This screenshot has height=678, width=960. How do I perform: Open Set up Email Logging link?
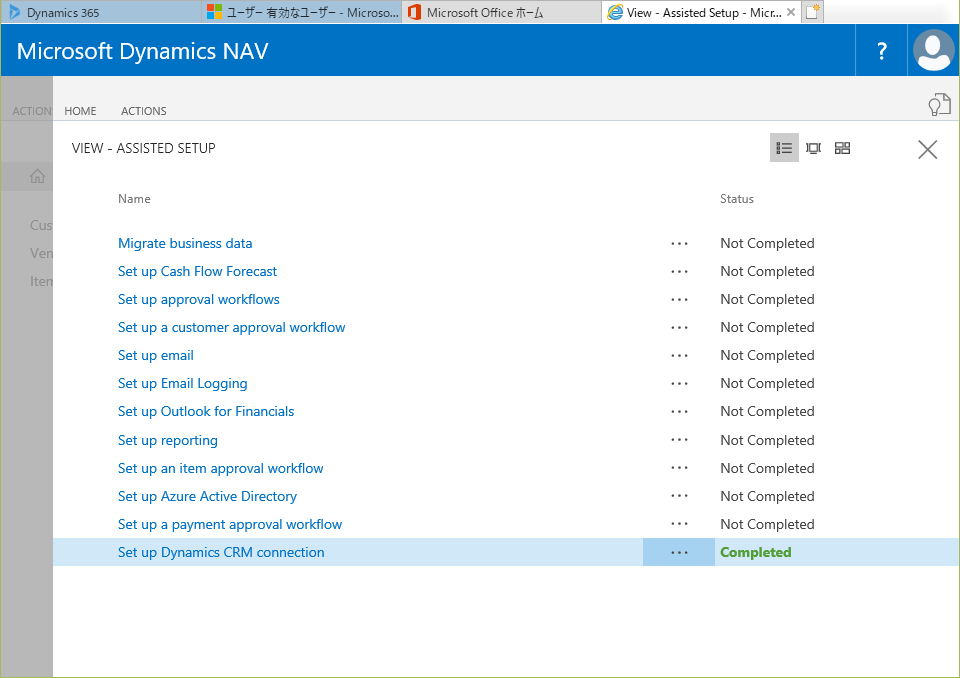[182, 383]
